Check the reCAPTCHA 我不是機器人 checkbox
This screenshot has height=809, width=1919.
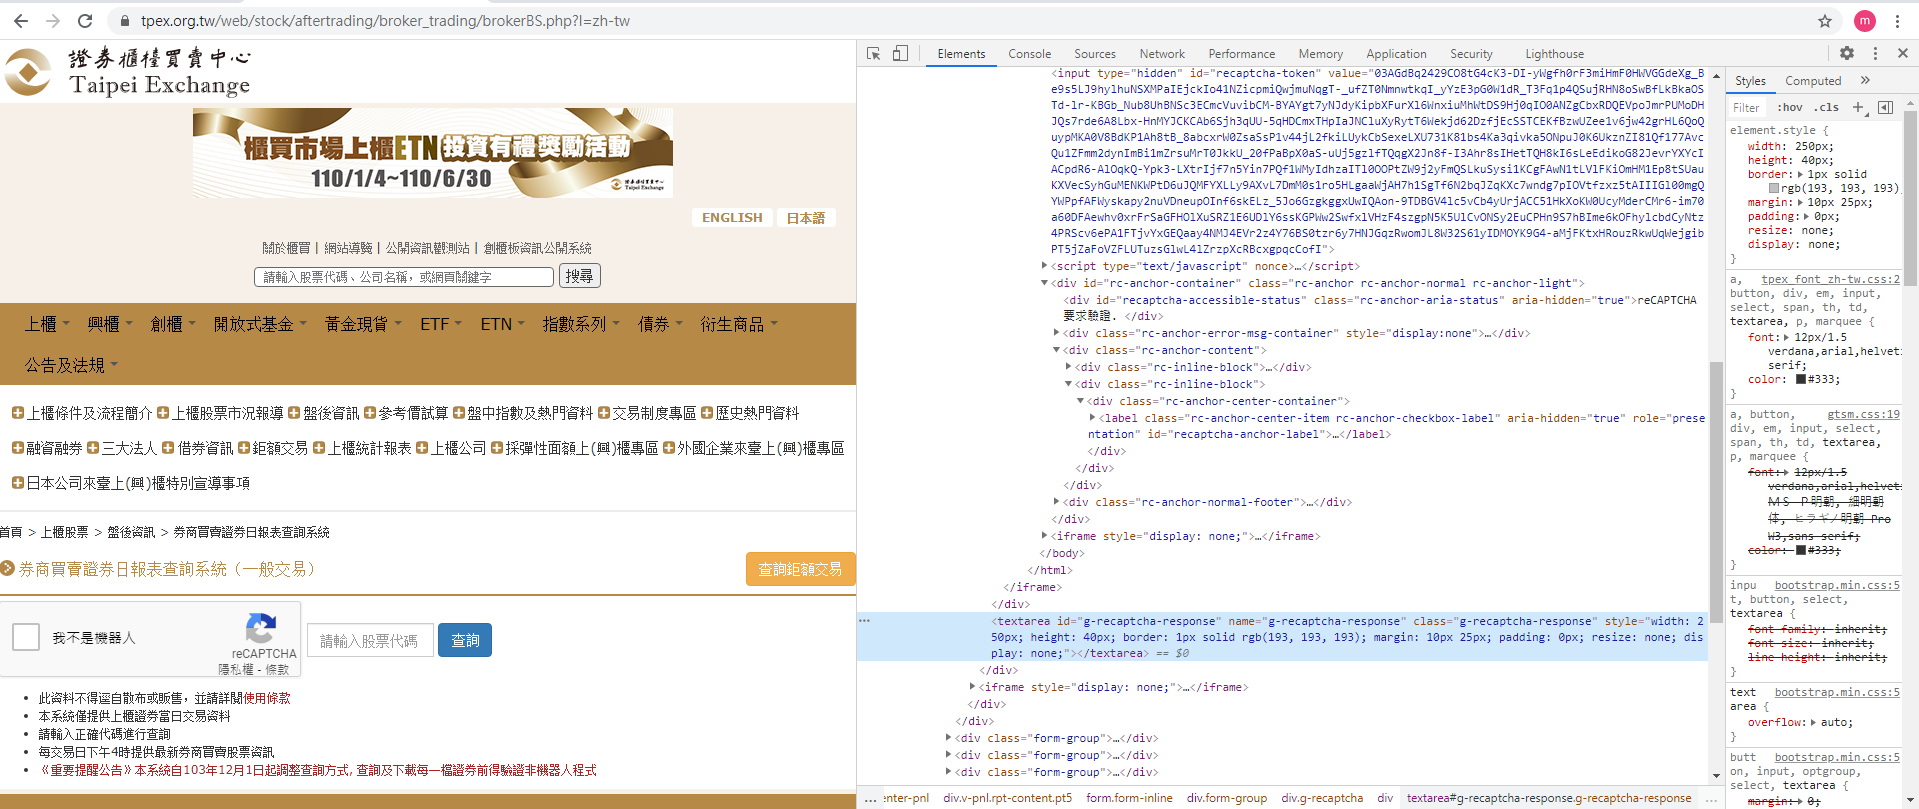click(26, 637)
